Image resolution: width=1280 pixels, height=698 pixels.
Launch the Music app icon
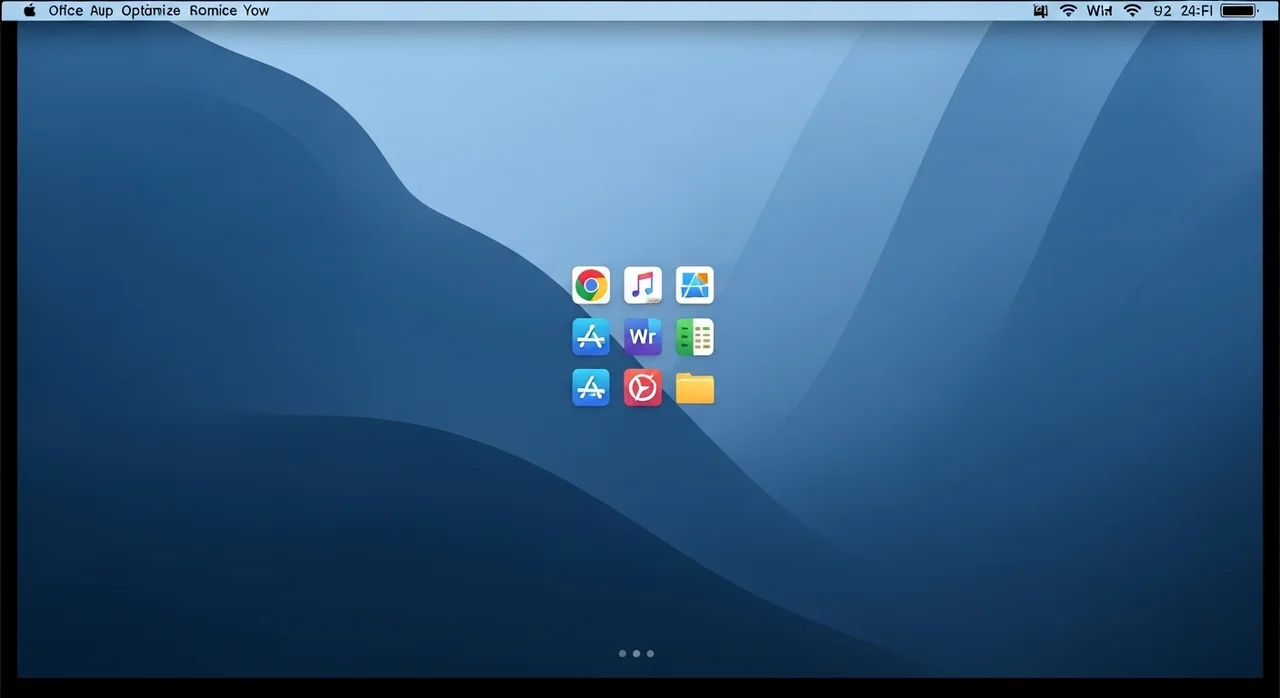pos(643,286)
